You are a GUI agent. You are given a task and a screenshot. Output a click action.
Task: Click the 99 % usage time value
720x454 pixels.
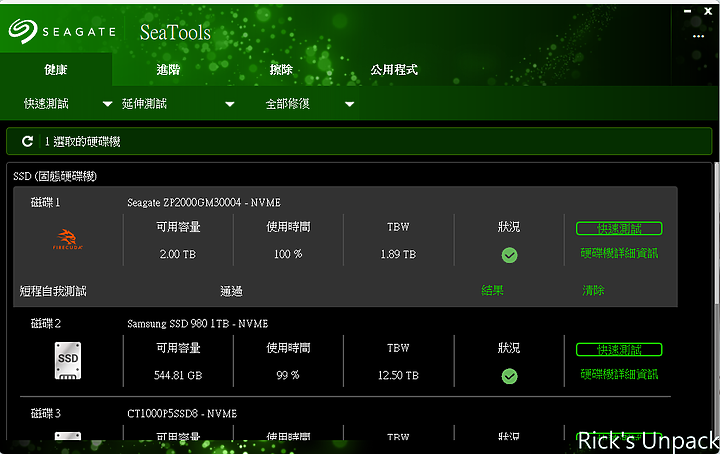point(288,376)
